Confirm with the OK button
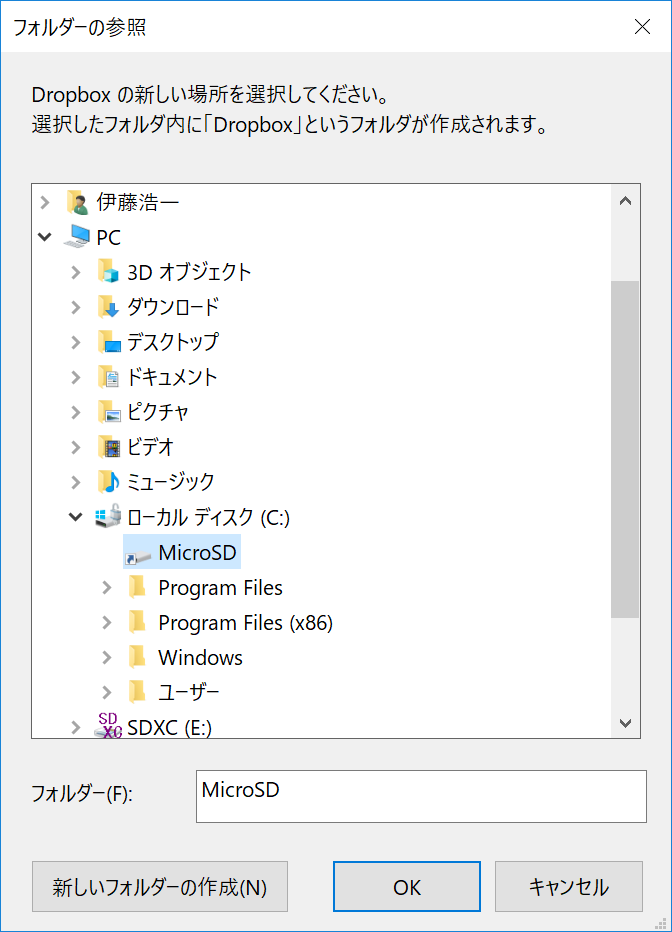672x932 pixels. point(407,886)
